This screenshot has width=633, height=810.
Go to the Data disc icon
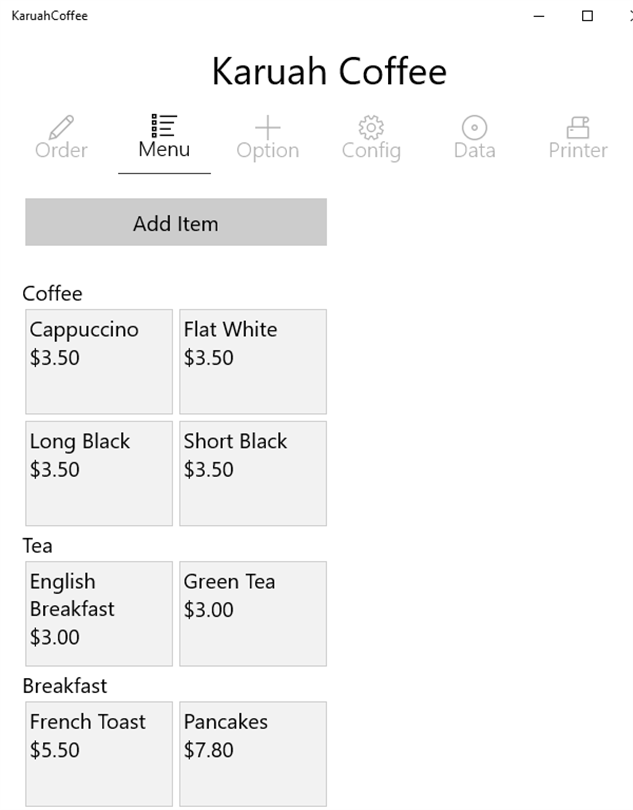point(474,127)
